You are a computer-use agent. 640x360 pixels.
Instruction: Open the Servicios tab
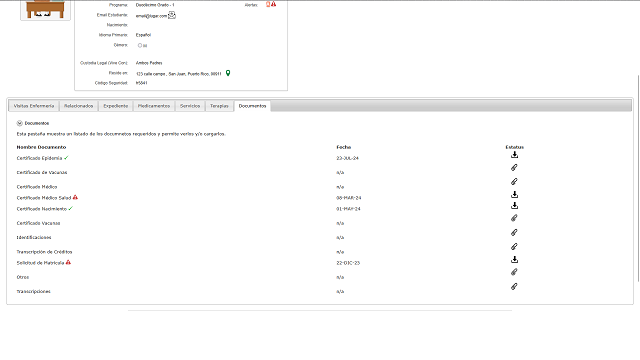pos(190,106)
